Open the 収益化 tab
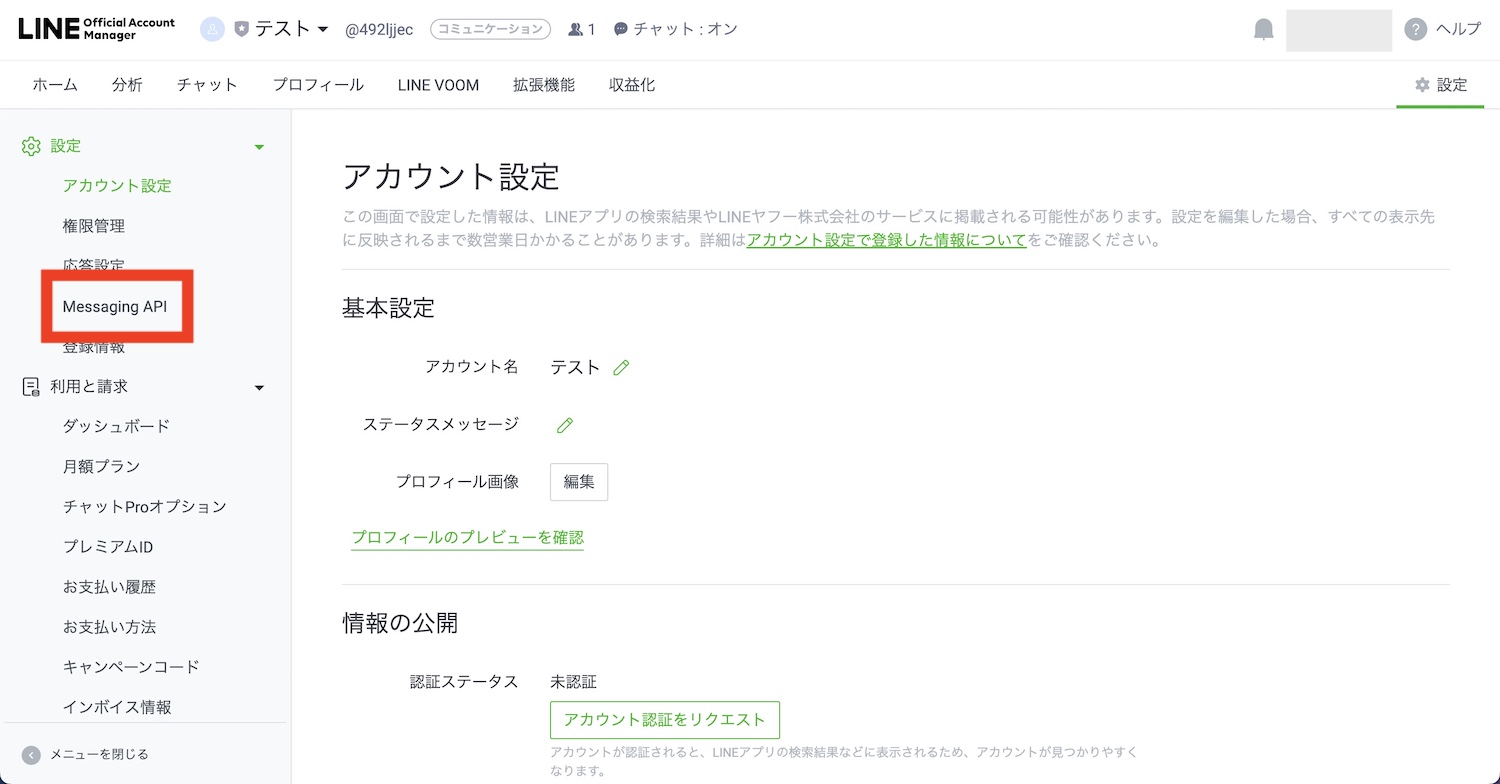The height and width of the screenshot is (784, 1500). click(x=632, y=85)
